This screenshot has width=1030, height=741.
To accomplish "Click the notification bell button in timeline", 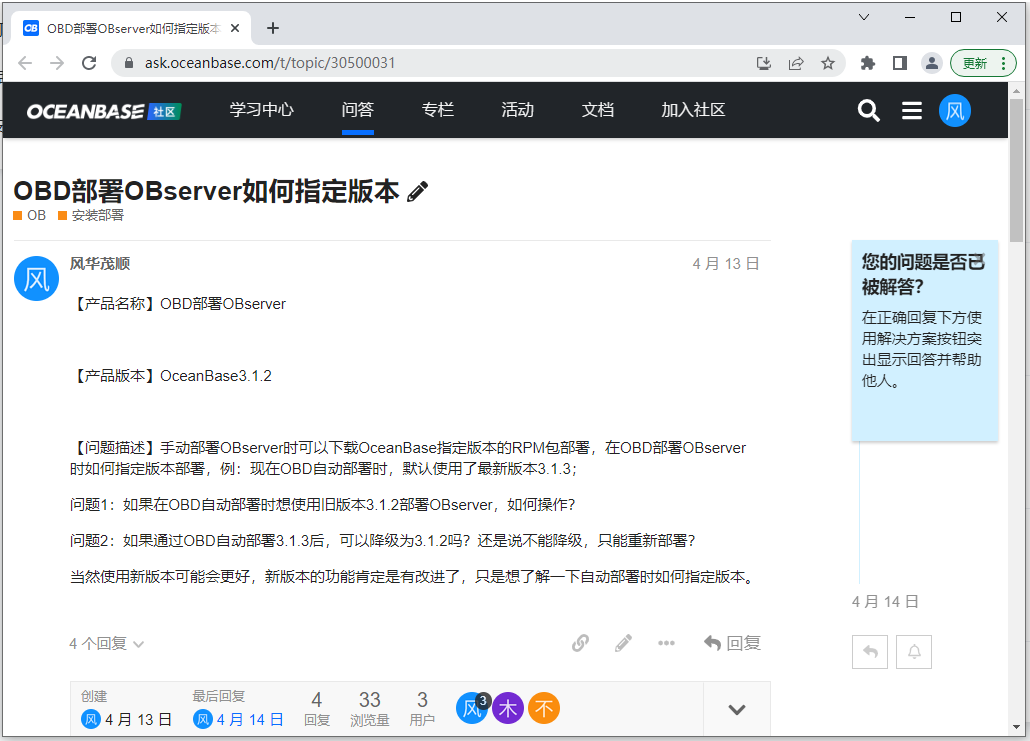I will tap(914, 652).
